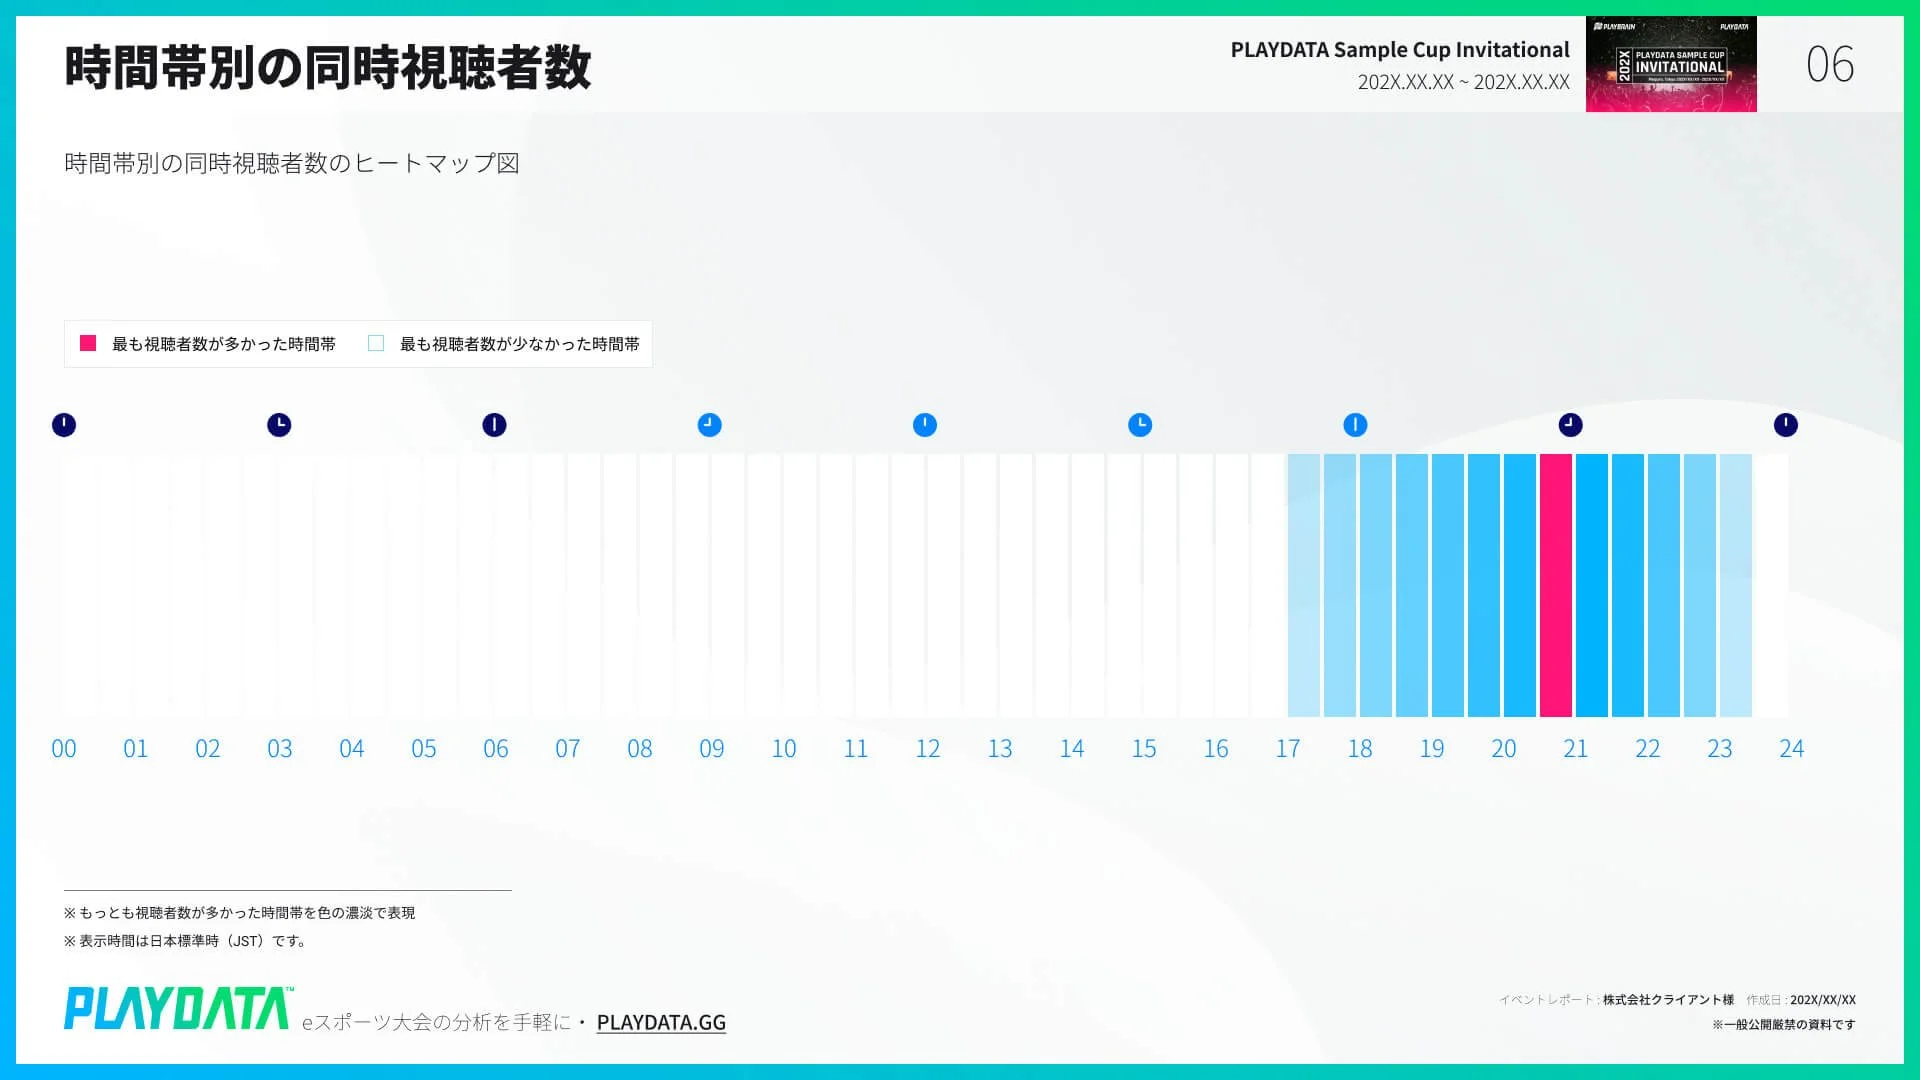Select the pink peak-viewership bar at 20:30
The width and height of the screenshot is (1920, 1080).
(1556, 585)
